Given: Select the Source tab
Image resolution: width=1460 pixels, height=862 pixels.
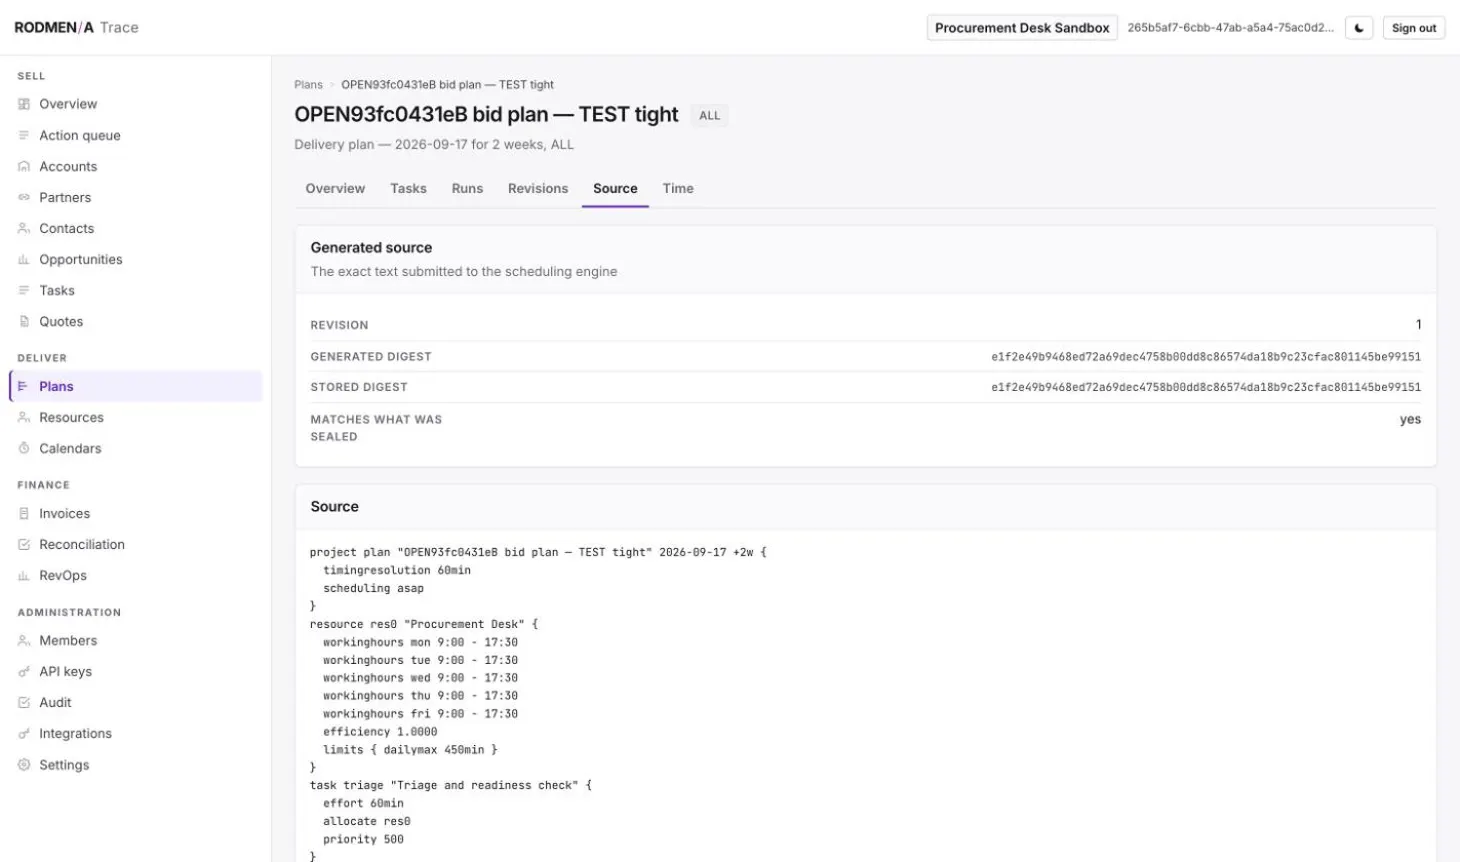Looking at the screenshot, I should pos(615,188).
